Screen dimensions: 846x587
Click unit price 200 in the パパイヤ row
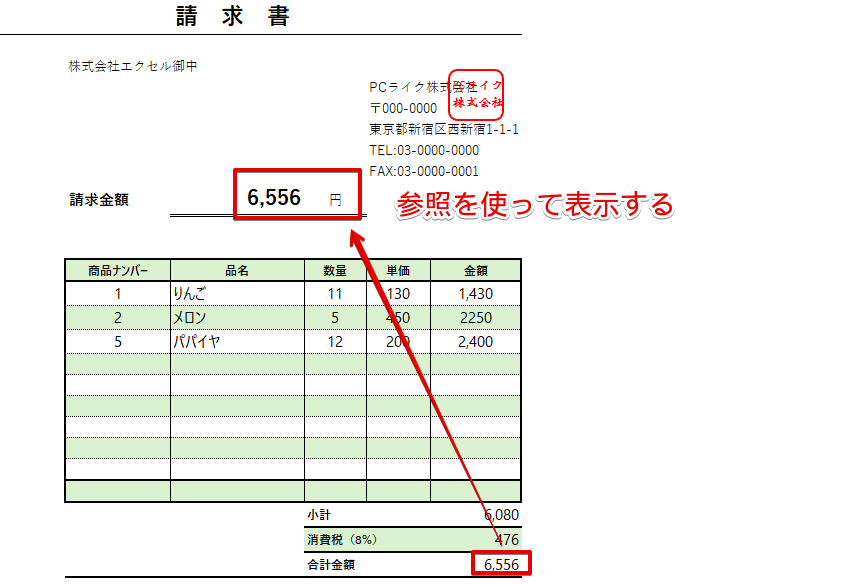click(398, 342)
